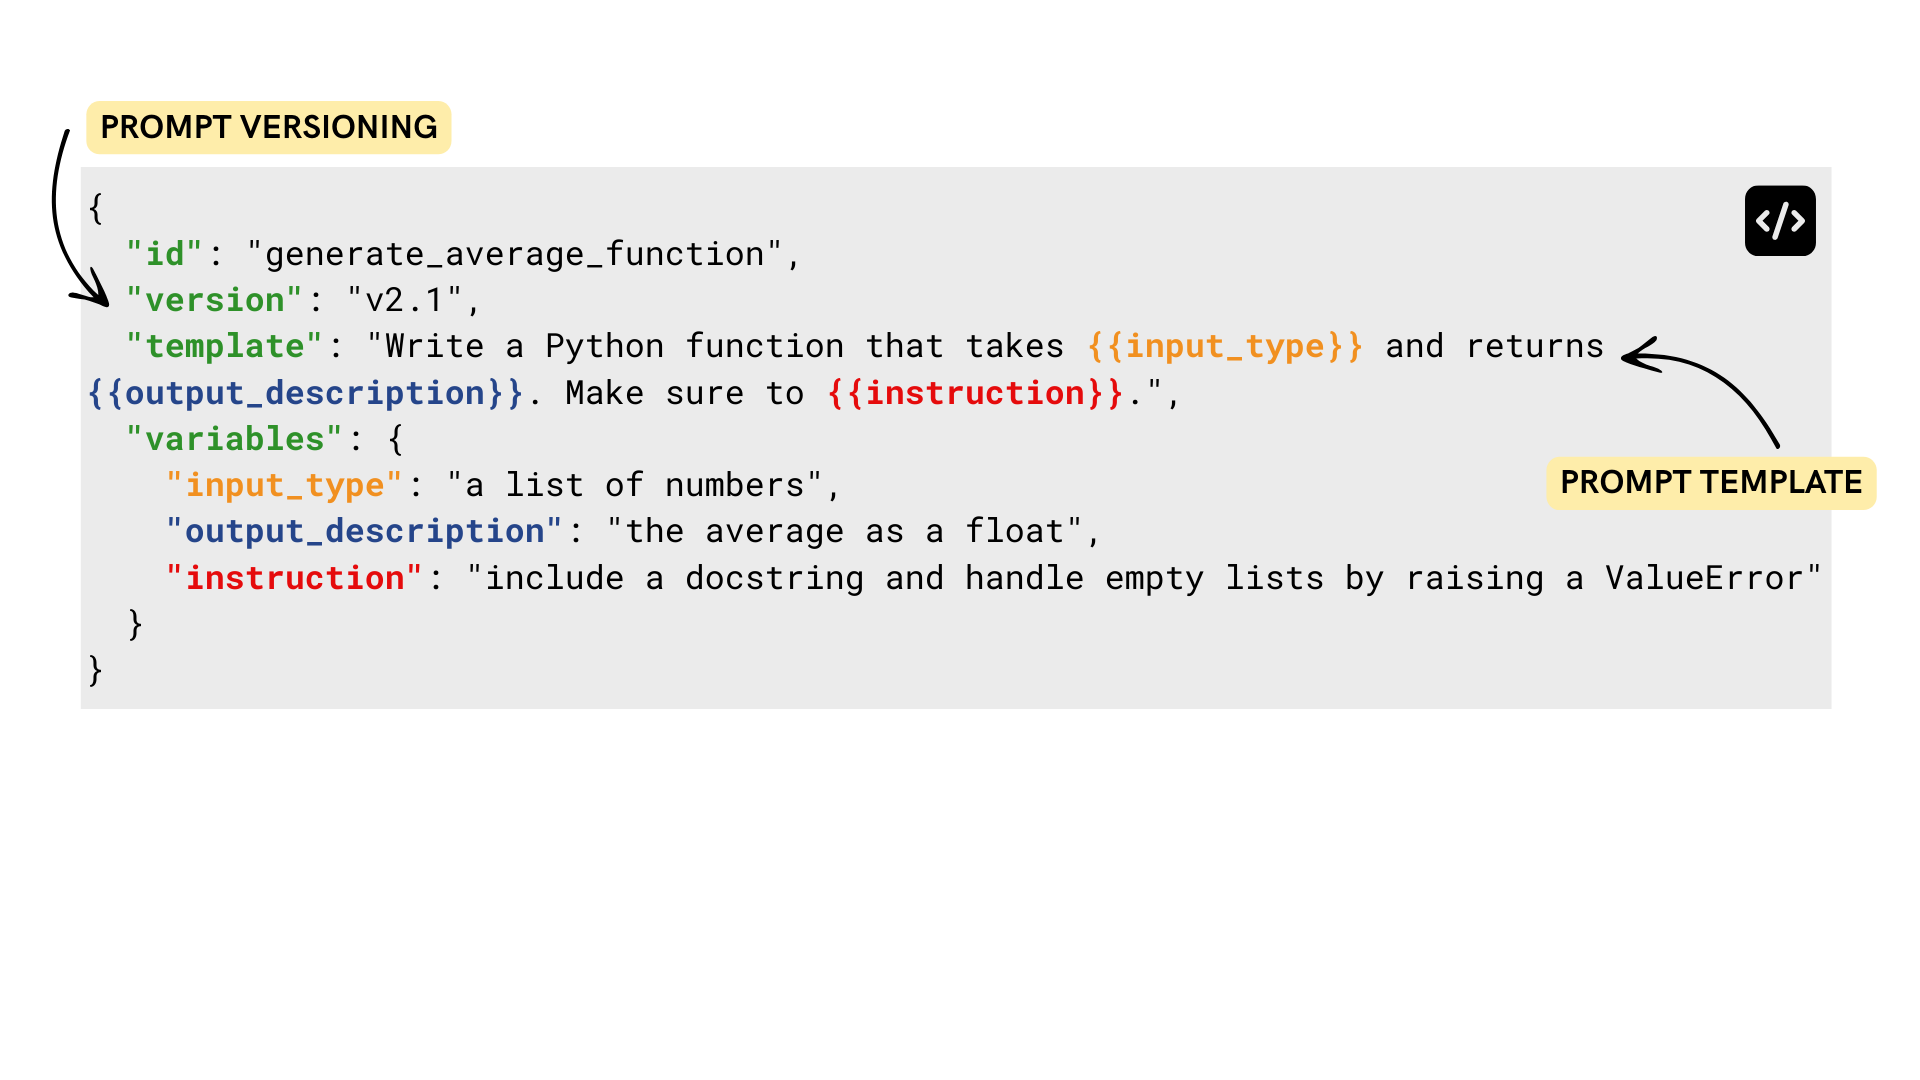Click the blue {{output_description}} placeholder in template

(305, 393)
